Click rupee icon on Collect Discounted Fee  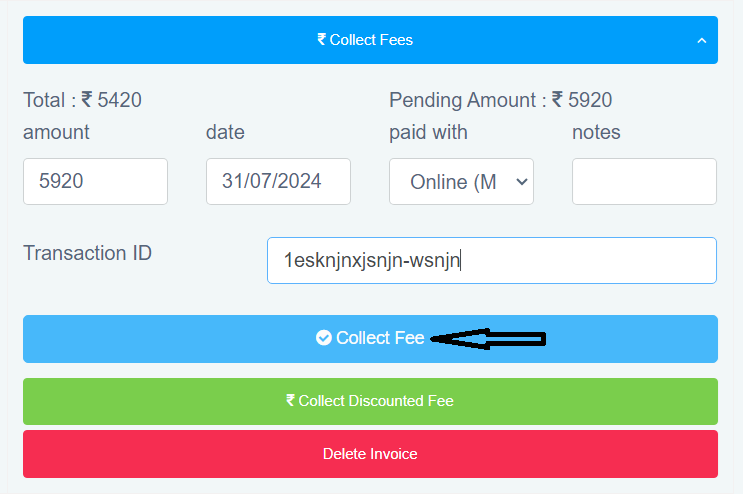(290, 400)
